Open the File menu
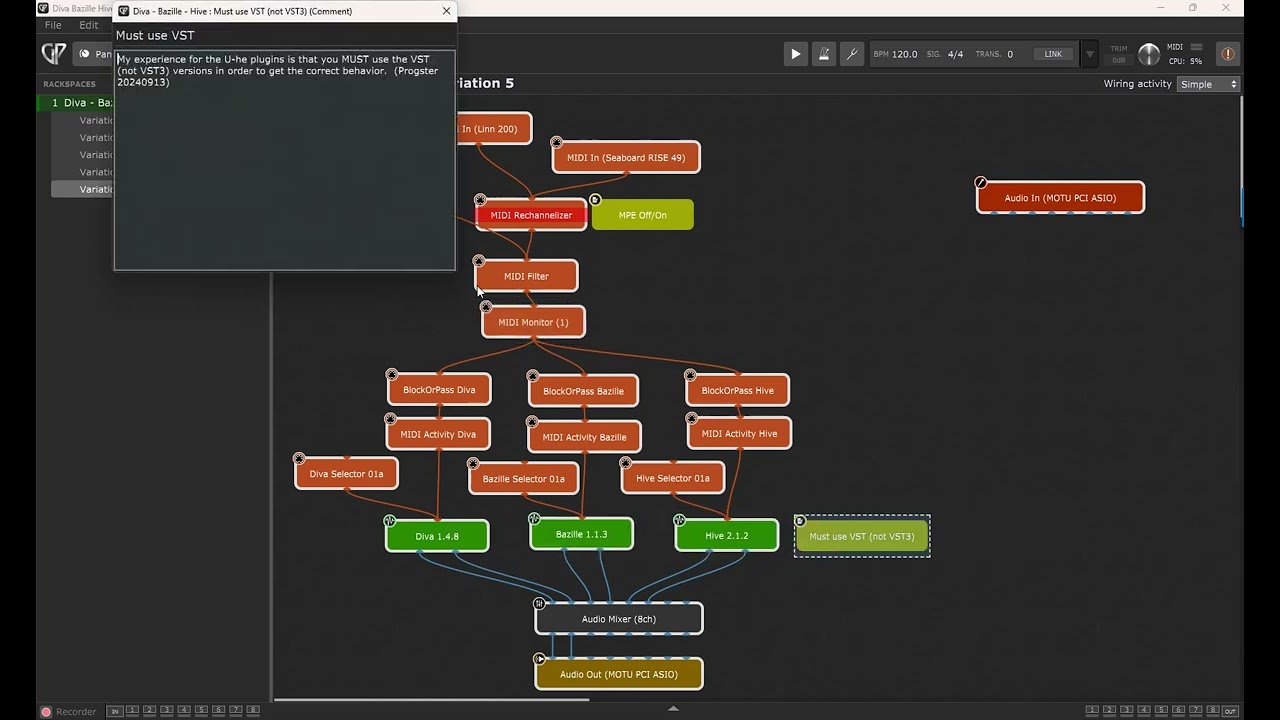Screen dimensions: 1280x720 [53, 25]
